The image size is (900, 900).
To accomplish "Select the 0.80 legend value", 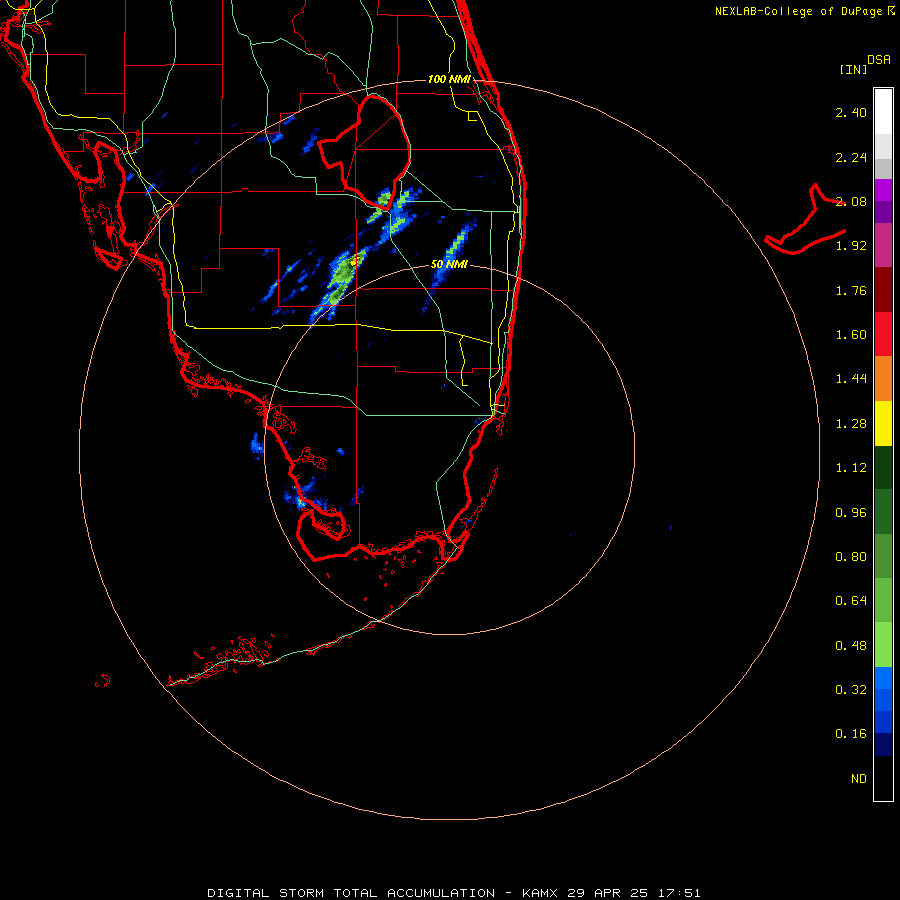I will (851, 557).
